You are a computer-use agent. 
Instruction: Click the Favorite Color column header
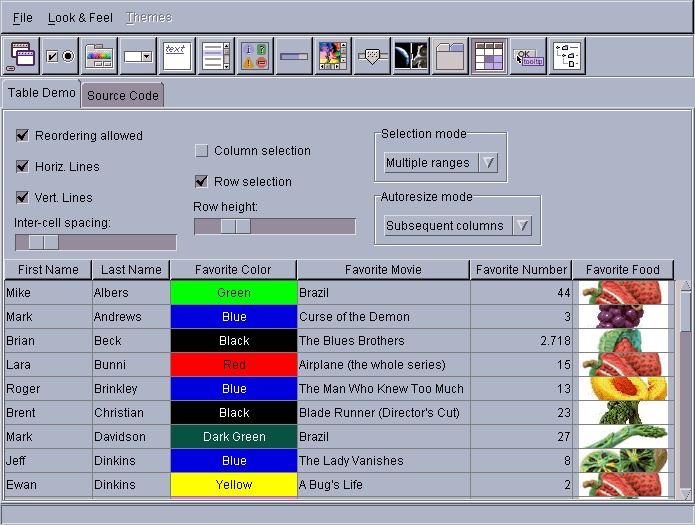(233, 270)
